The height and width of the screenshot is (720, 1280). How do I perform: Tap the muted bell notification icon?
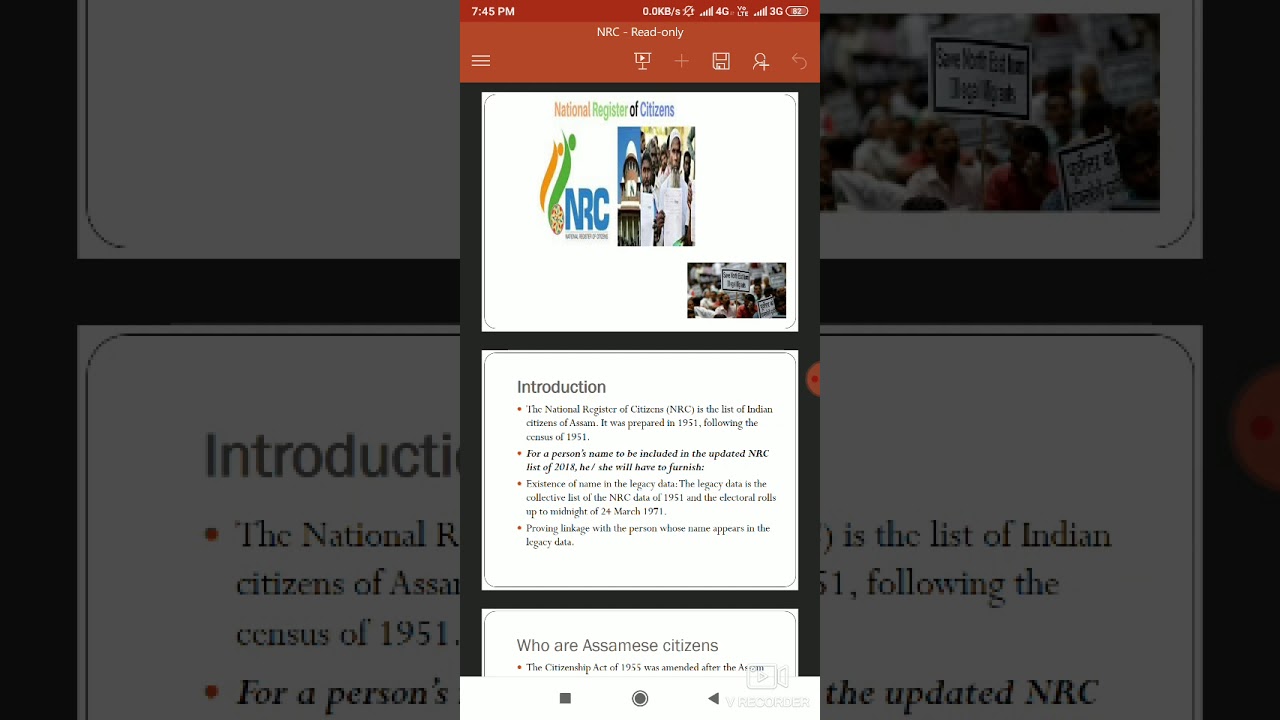[x=689, y=11]
